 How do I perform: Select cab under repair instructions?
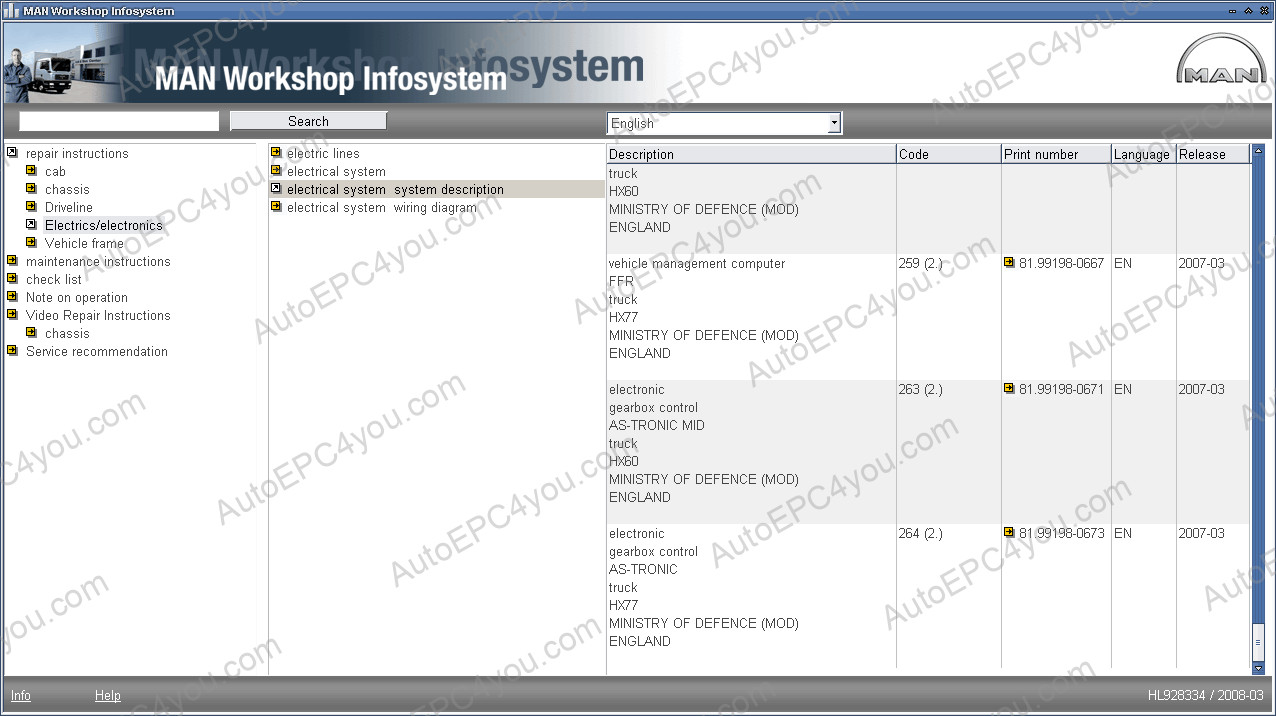(55, 171)
